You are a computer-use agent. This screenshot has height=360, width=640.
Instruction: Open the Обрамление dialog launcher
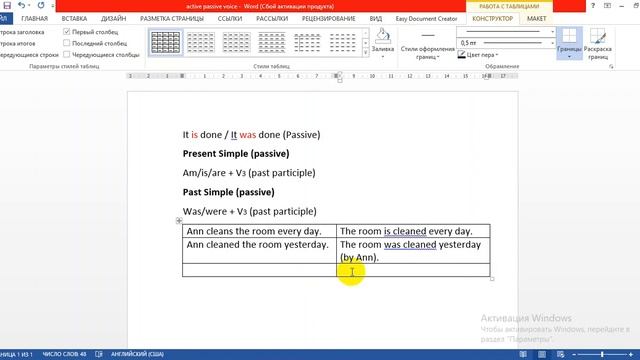click(x=611, y=66)
